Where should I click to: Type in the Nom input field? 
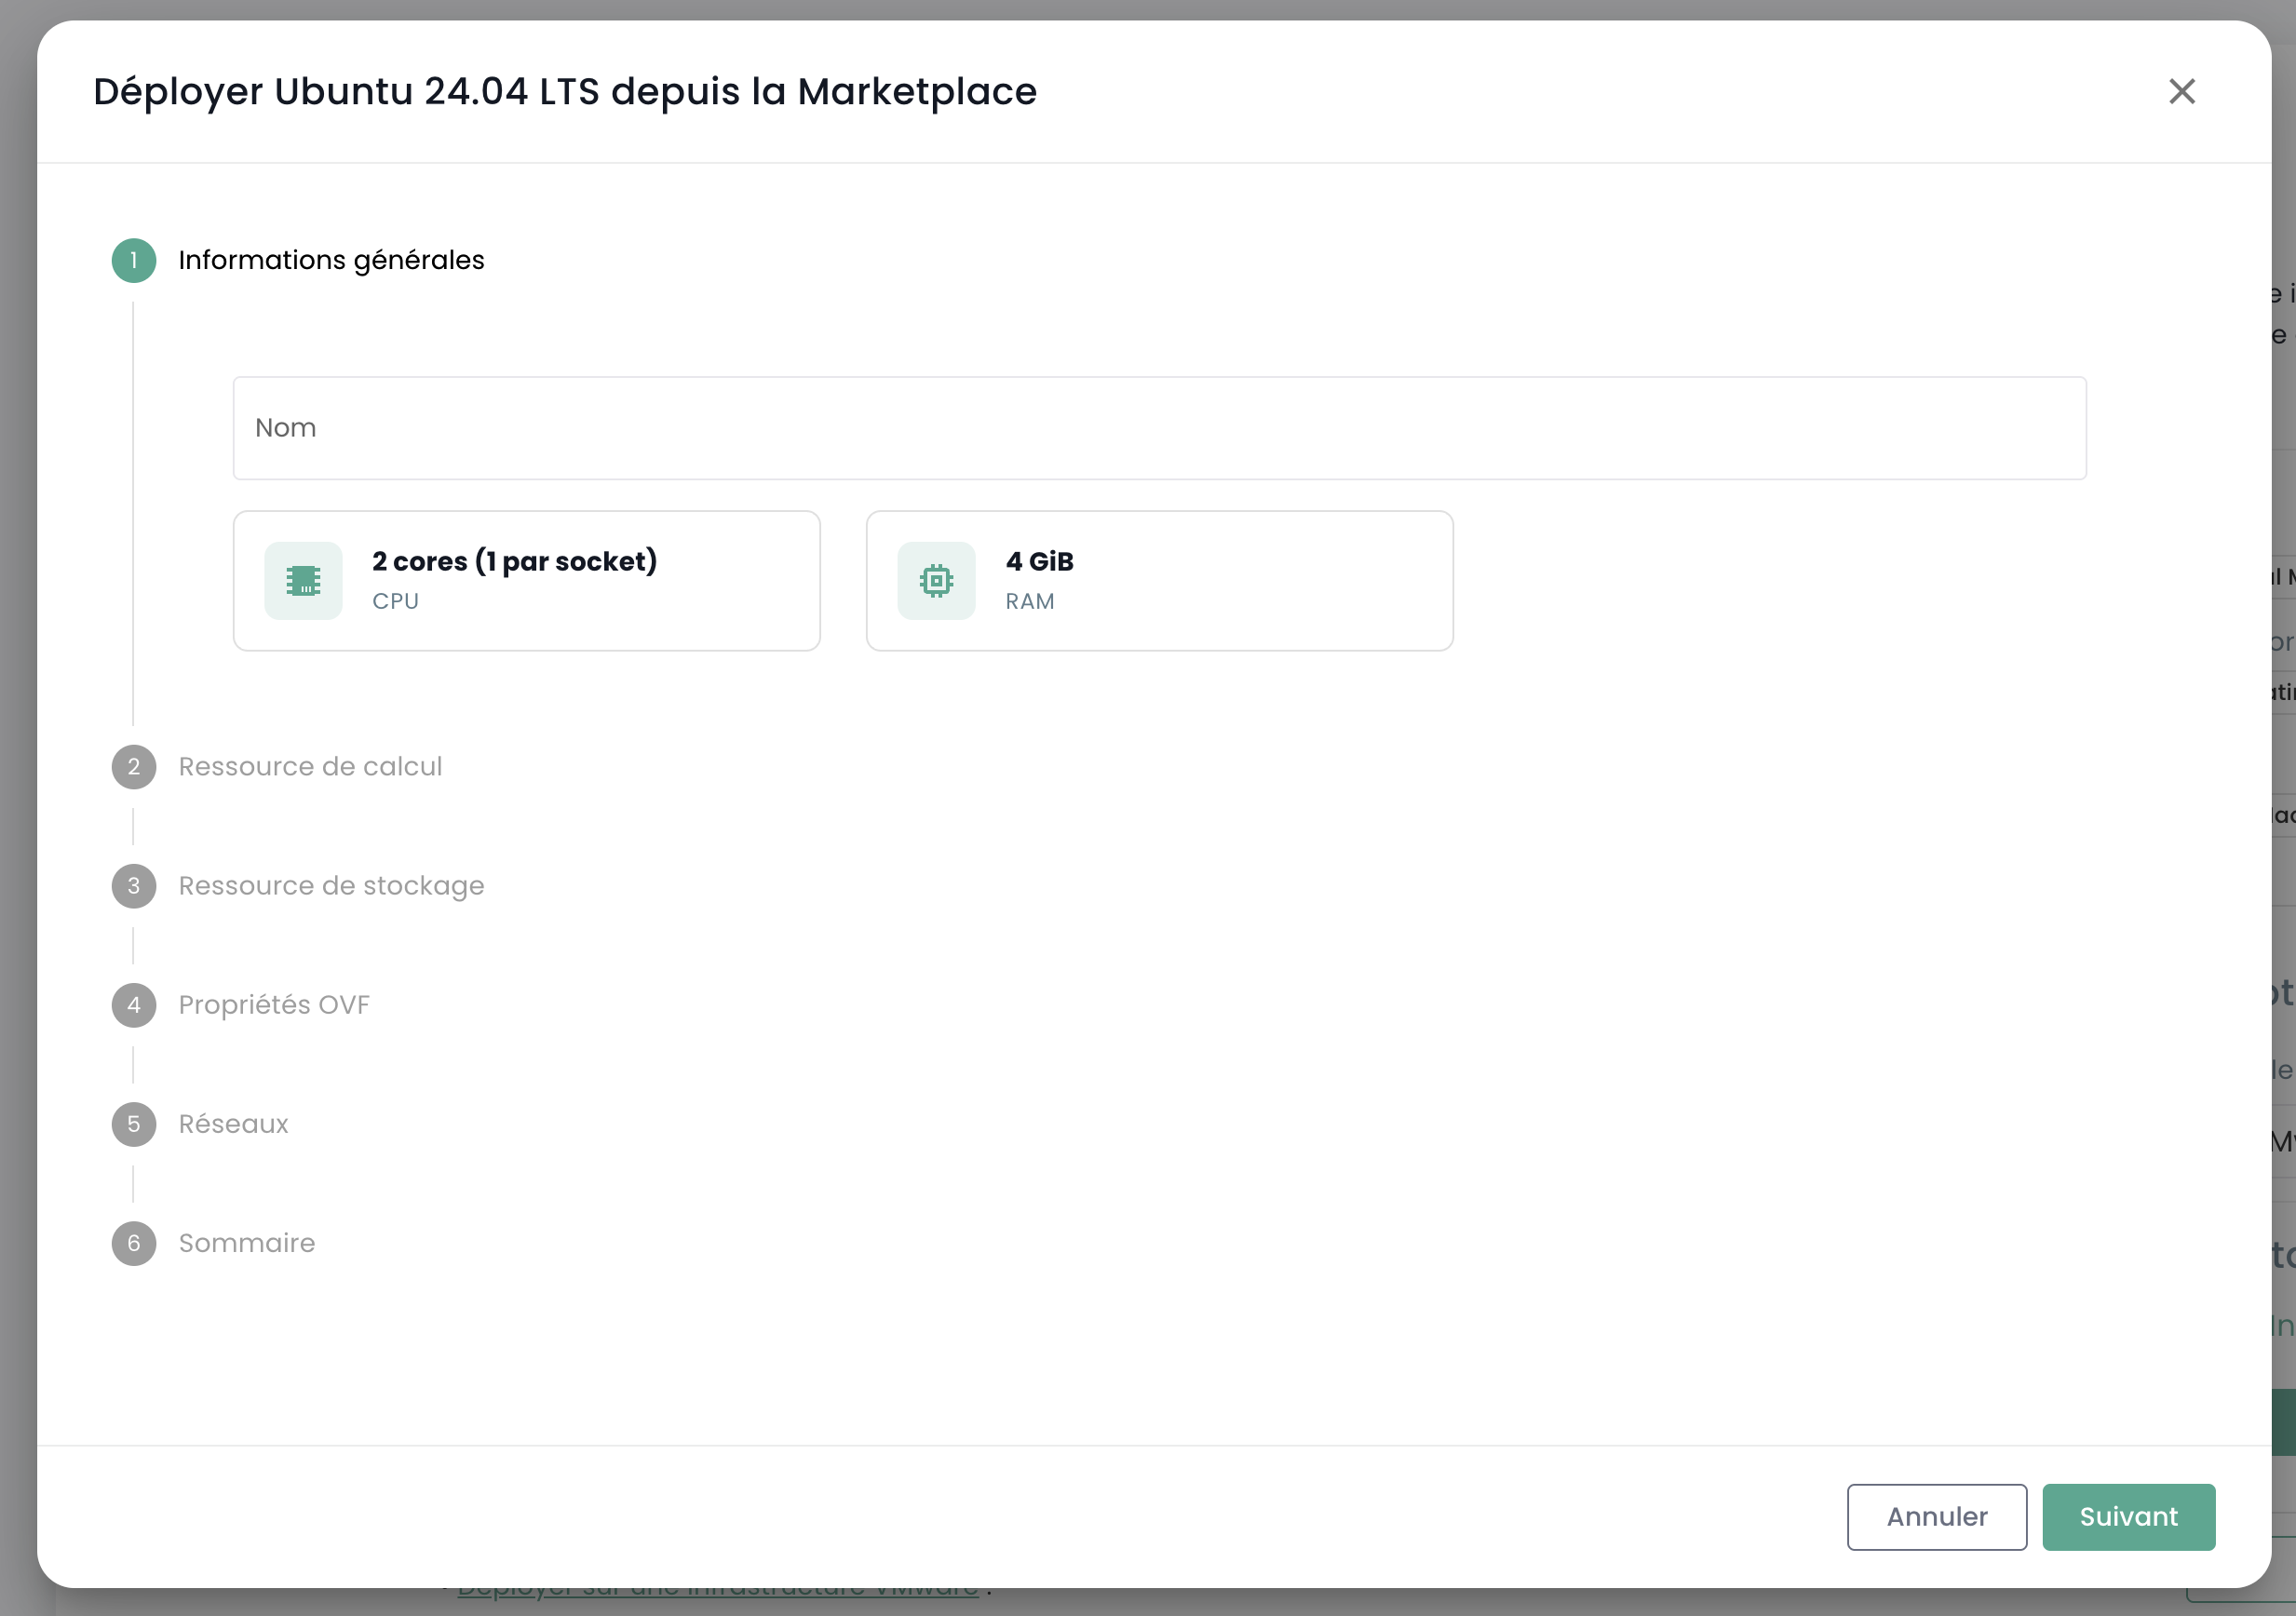click(1159, 428)
